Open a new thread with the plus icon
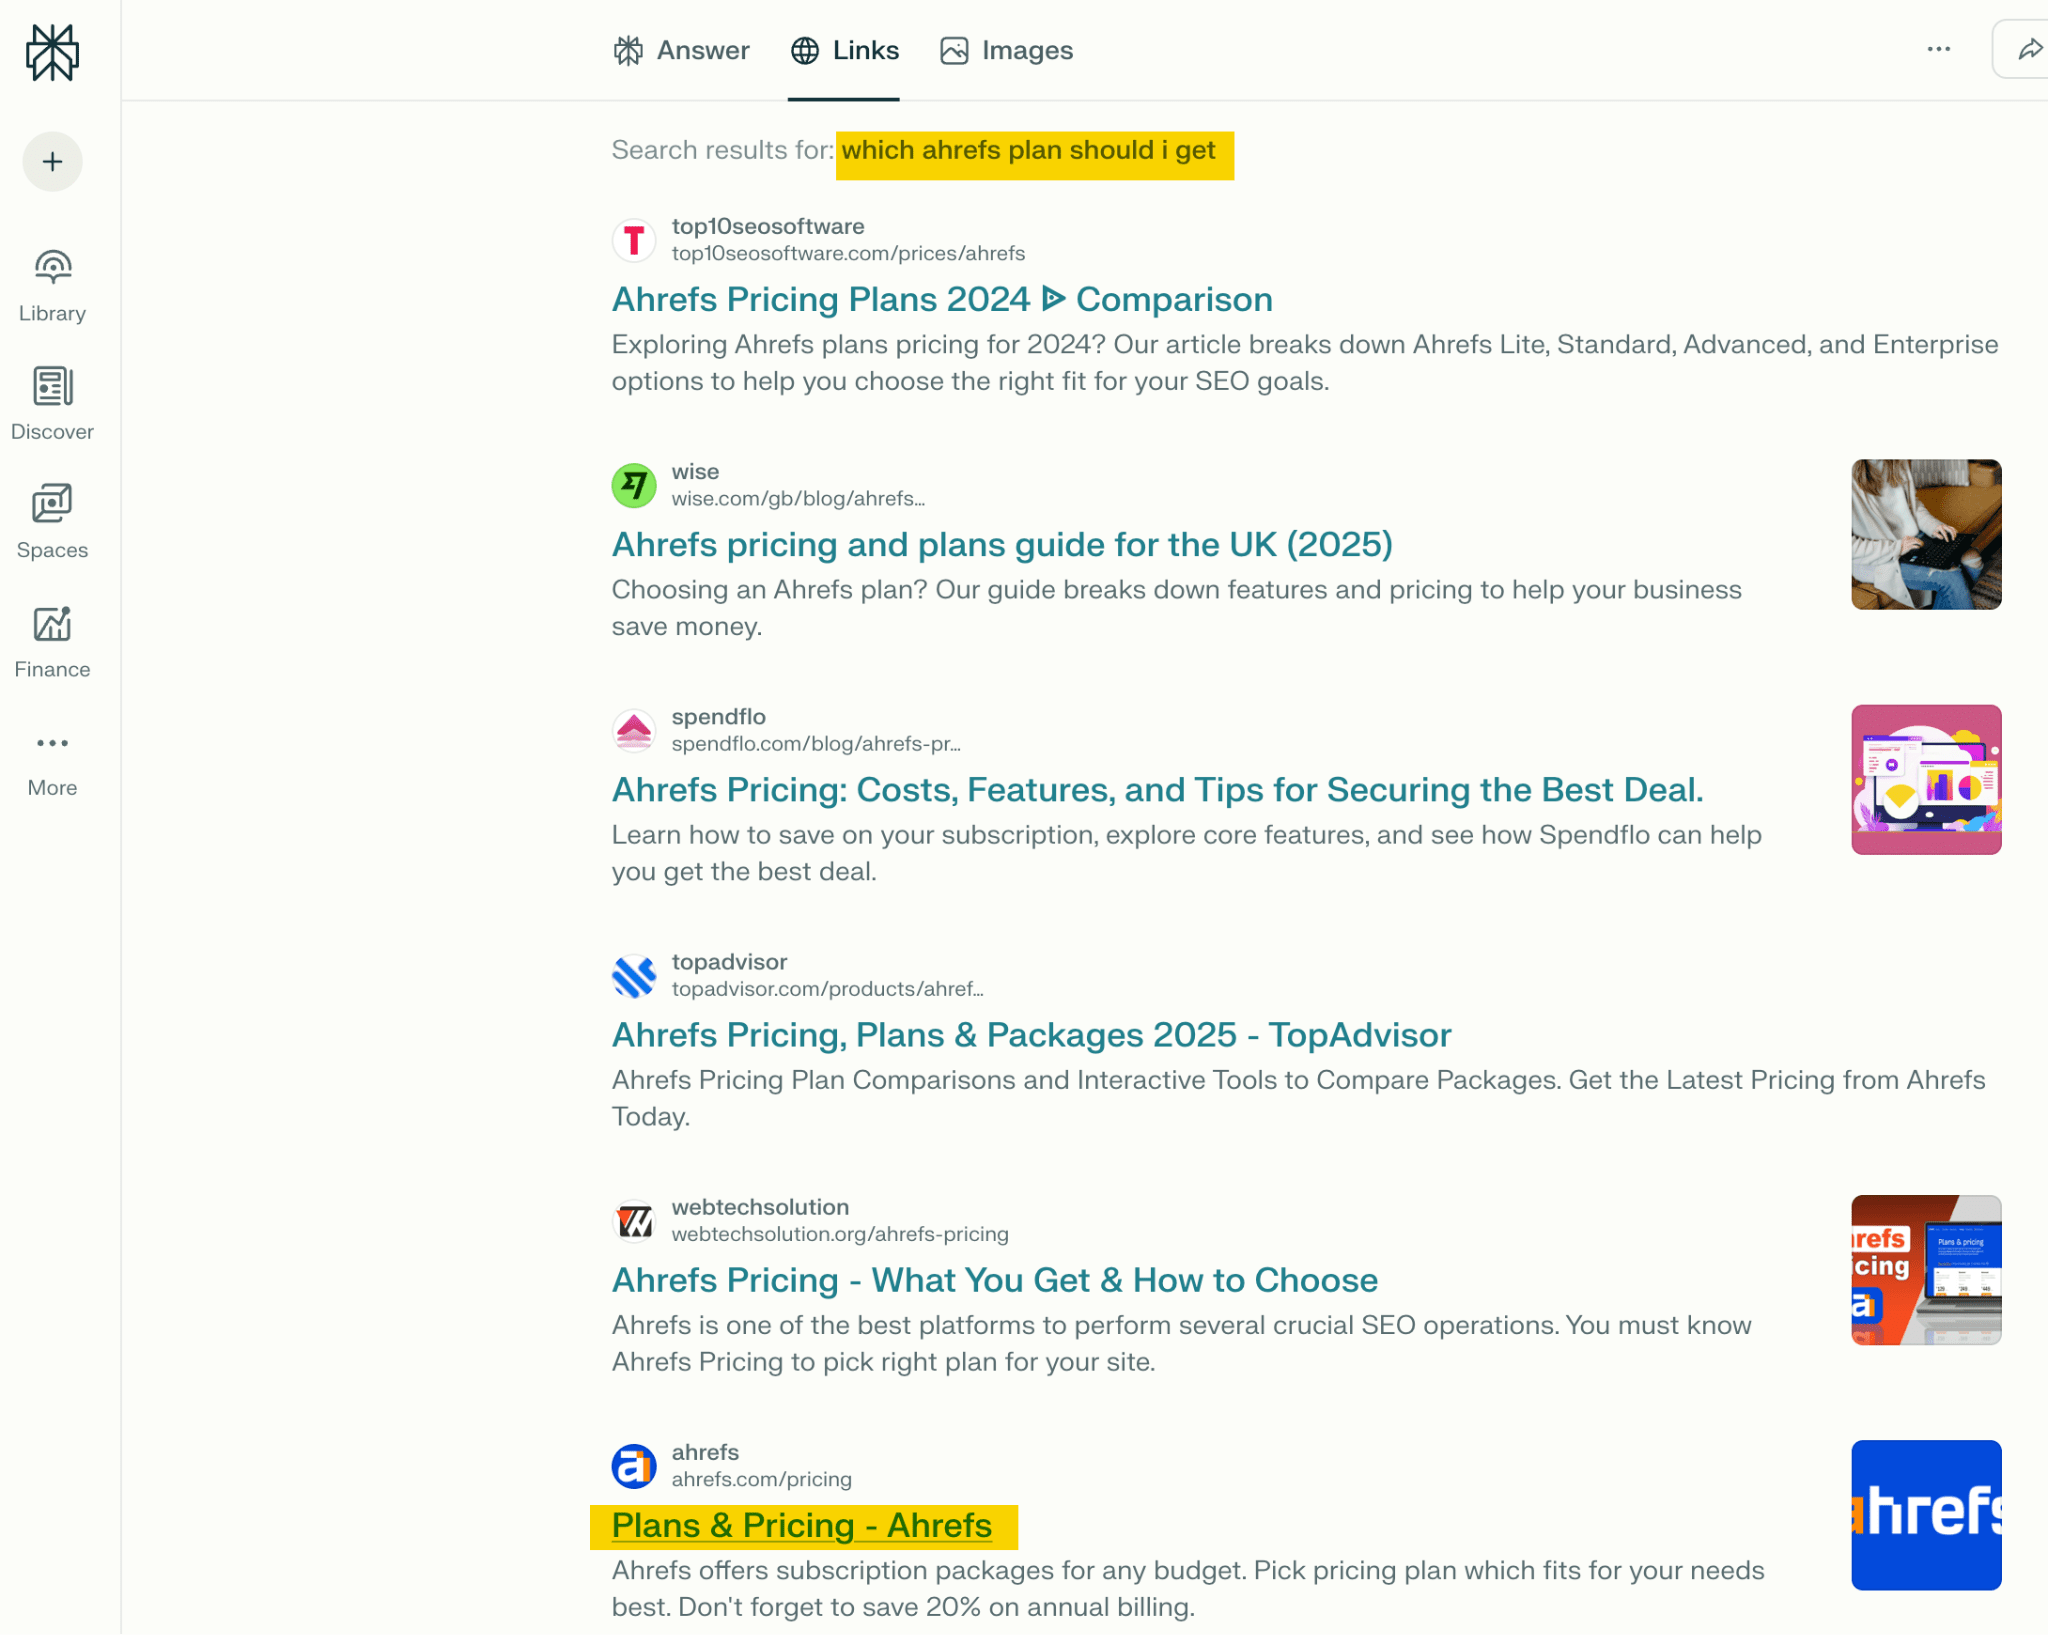 51,161
